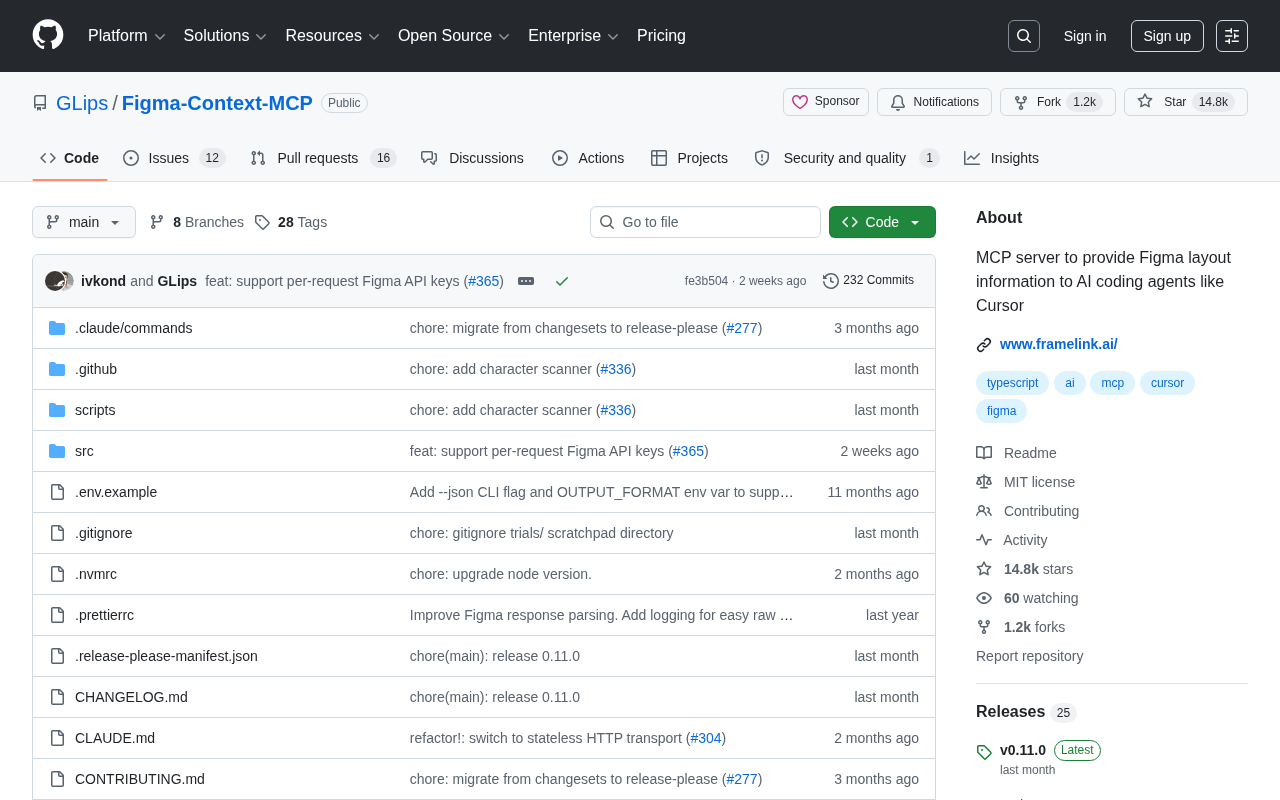Viewport: 1280px width, 800px height.
Task: Open the .github folder
Action: [x=96, y=369]
